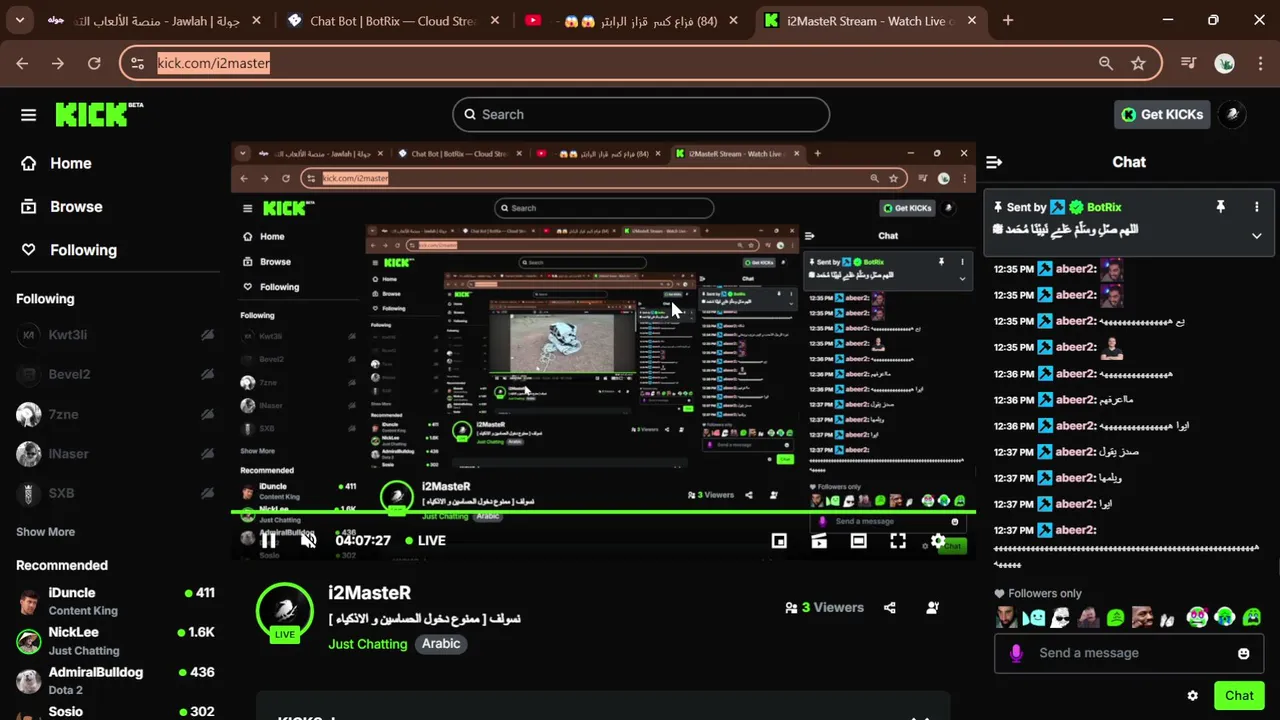
Task: Unmute the stream volume
Action: tap(309, 540)
